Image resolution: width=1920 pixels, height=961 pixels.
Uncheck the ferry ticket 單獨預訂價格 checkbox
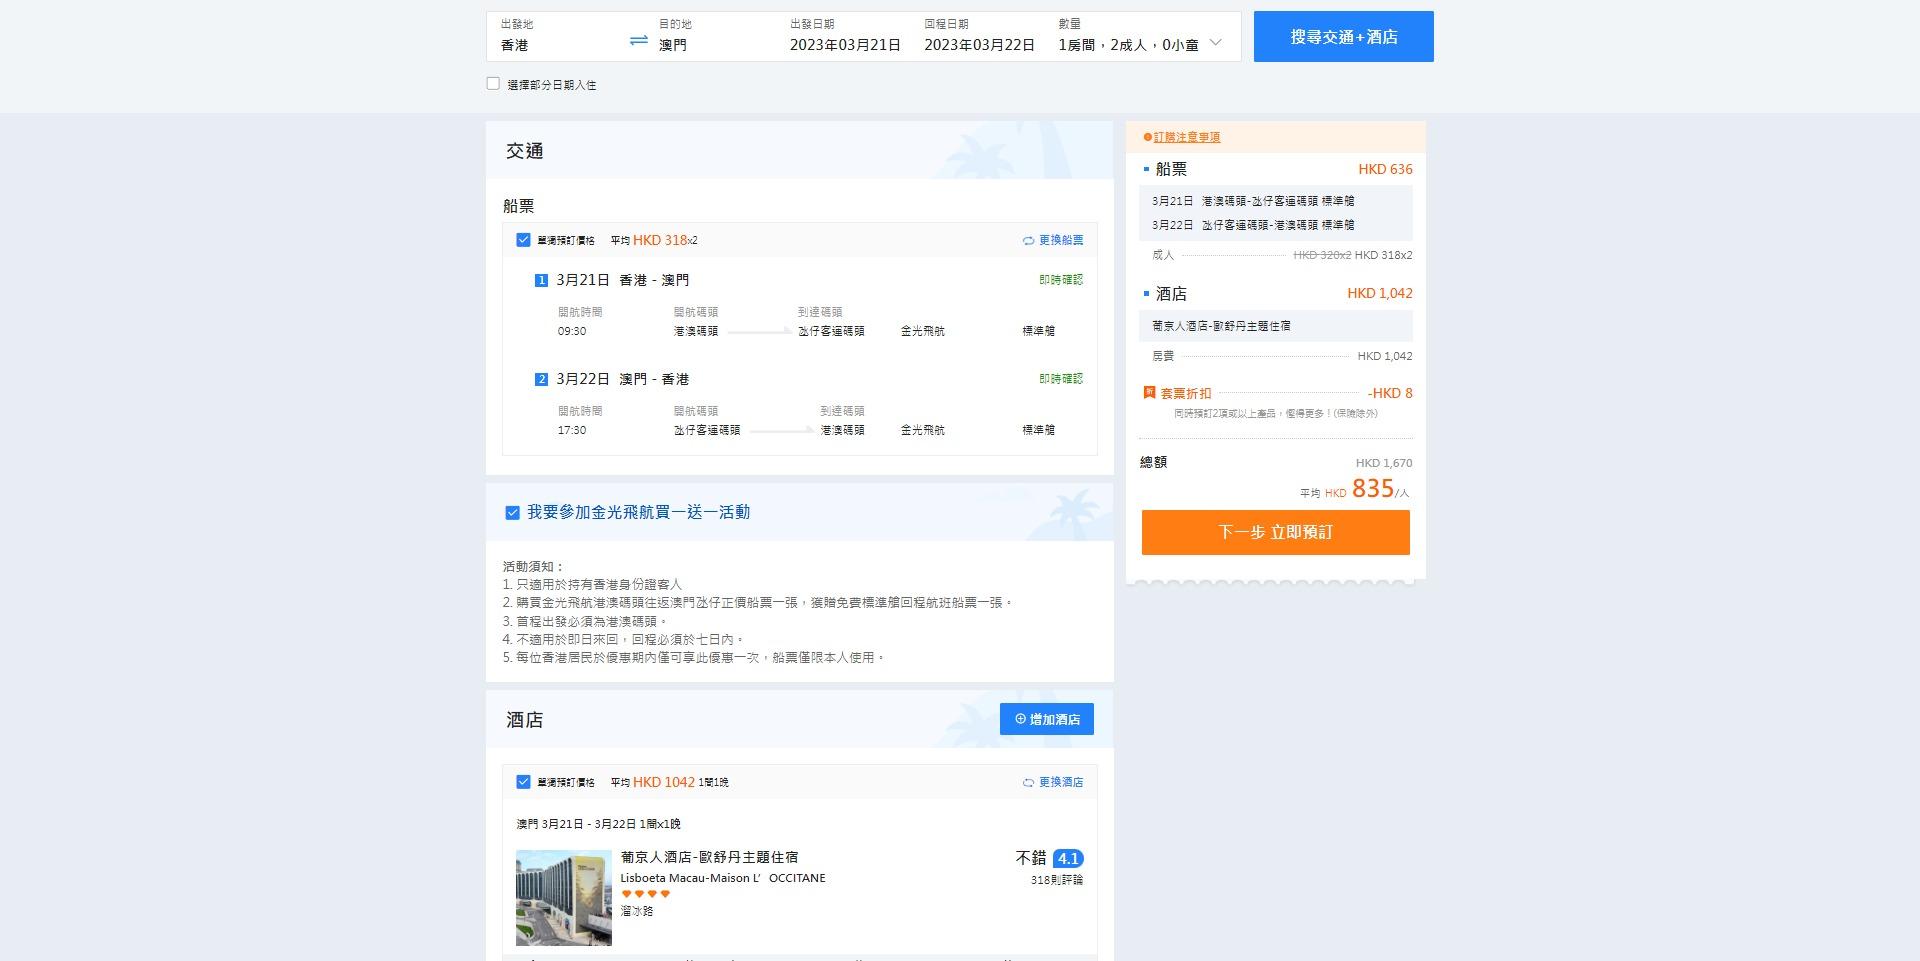click(x=523, y=240)
